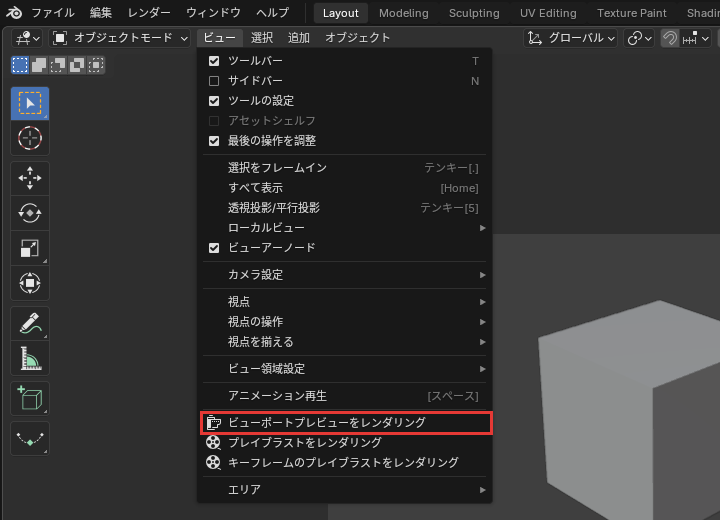Activate the Scale tool
720x520 pixels.
coord(30,248)
